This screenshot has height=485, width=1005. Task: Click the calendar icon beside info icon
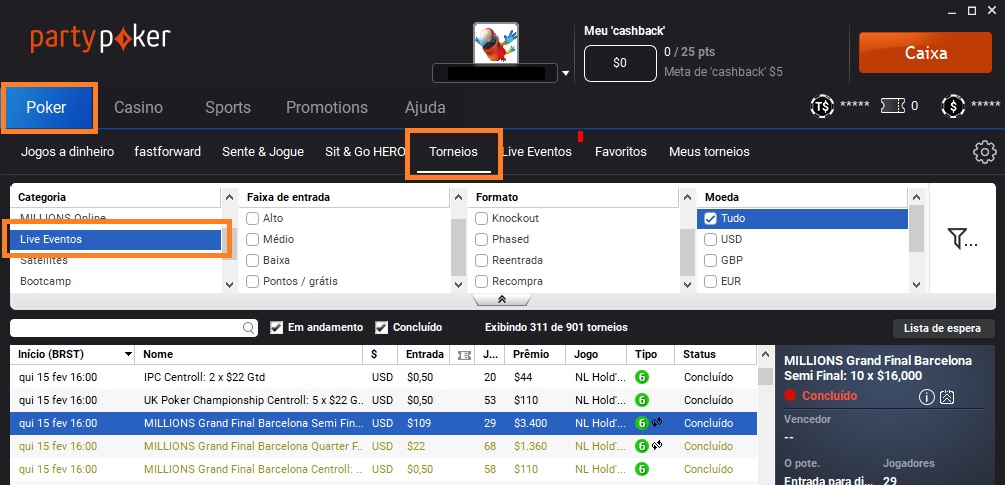(947, 397)
